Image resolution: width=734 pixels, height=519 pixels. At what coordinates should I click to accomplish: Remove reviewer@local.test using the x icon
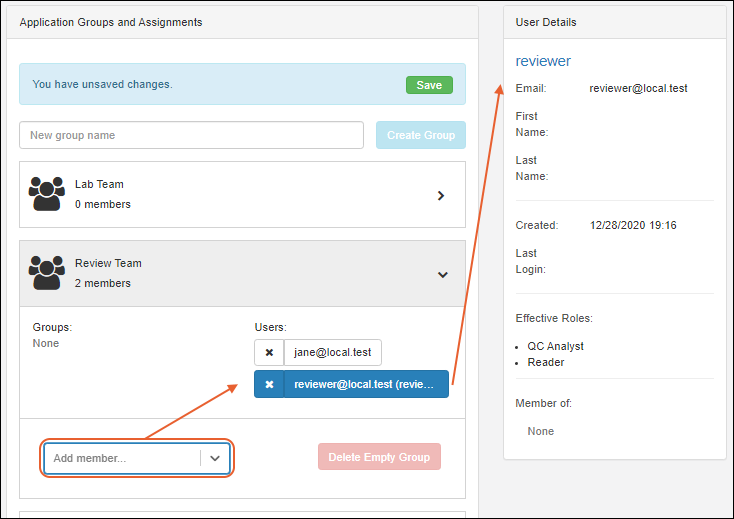coord(269,385)
